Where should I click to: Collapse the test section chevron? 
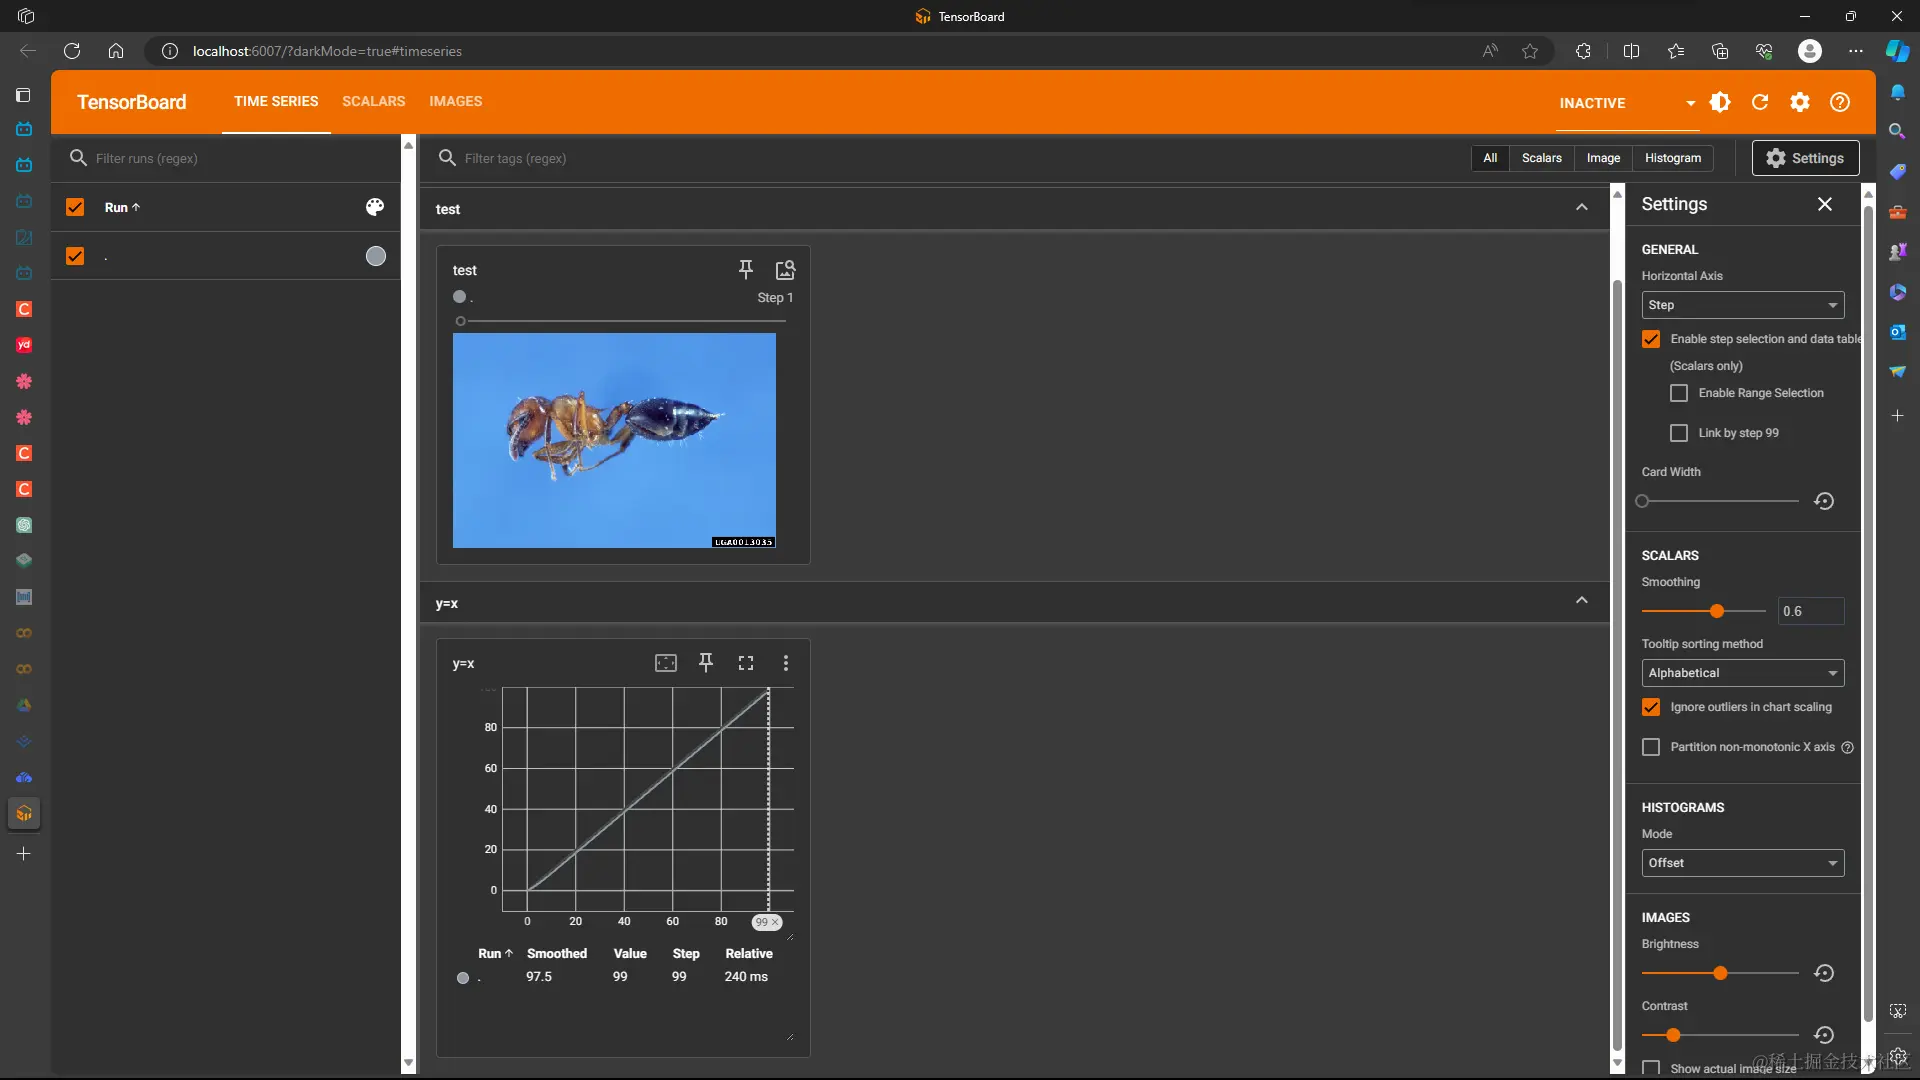pyautogui.click(x=1582, y=207)
